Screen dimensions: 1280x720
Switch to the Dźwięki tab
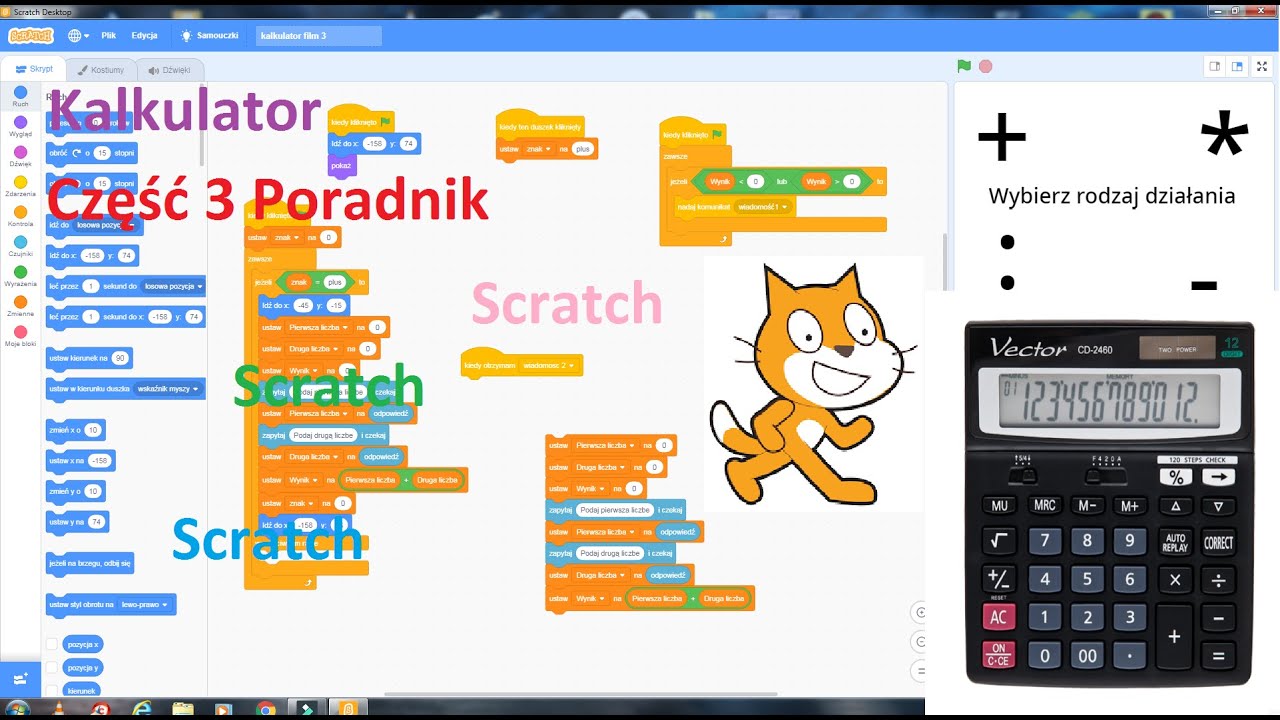[x=169, y=70]
